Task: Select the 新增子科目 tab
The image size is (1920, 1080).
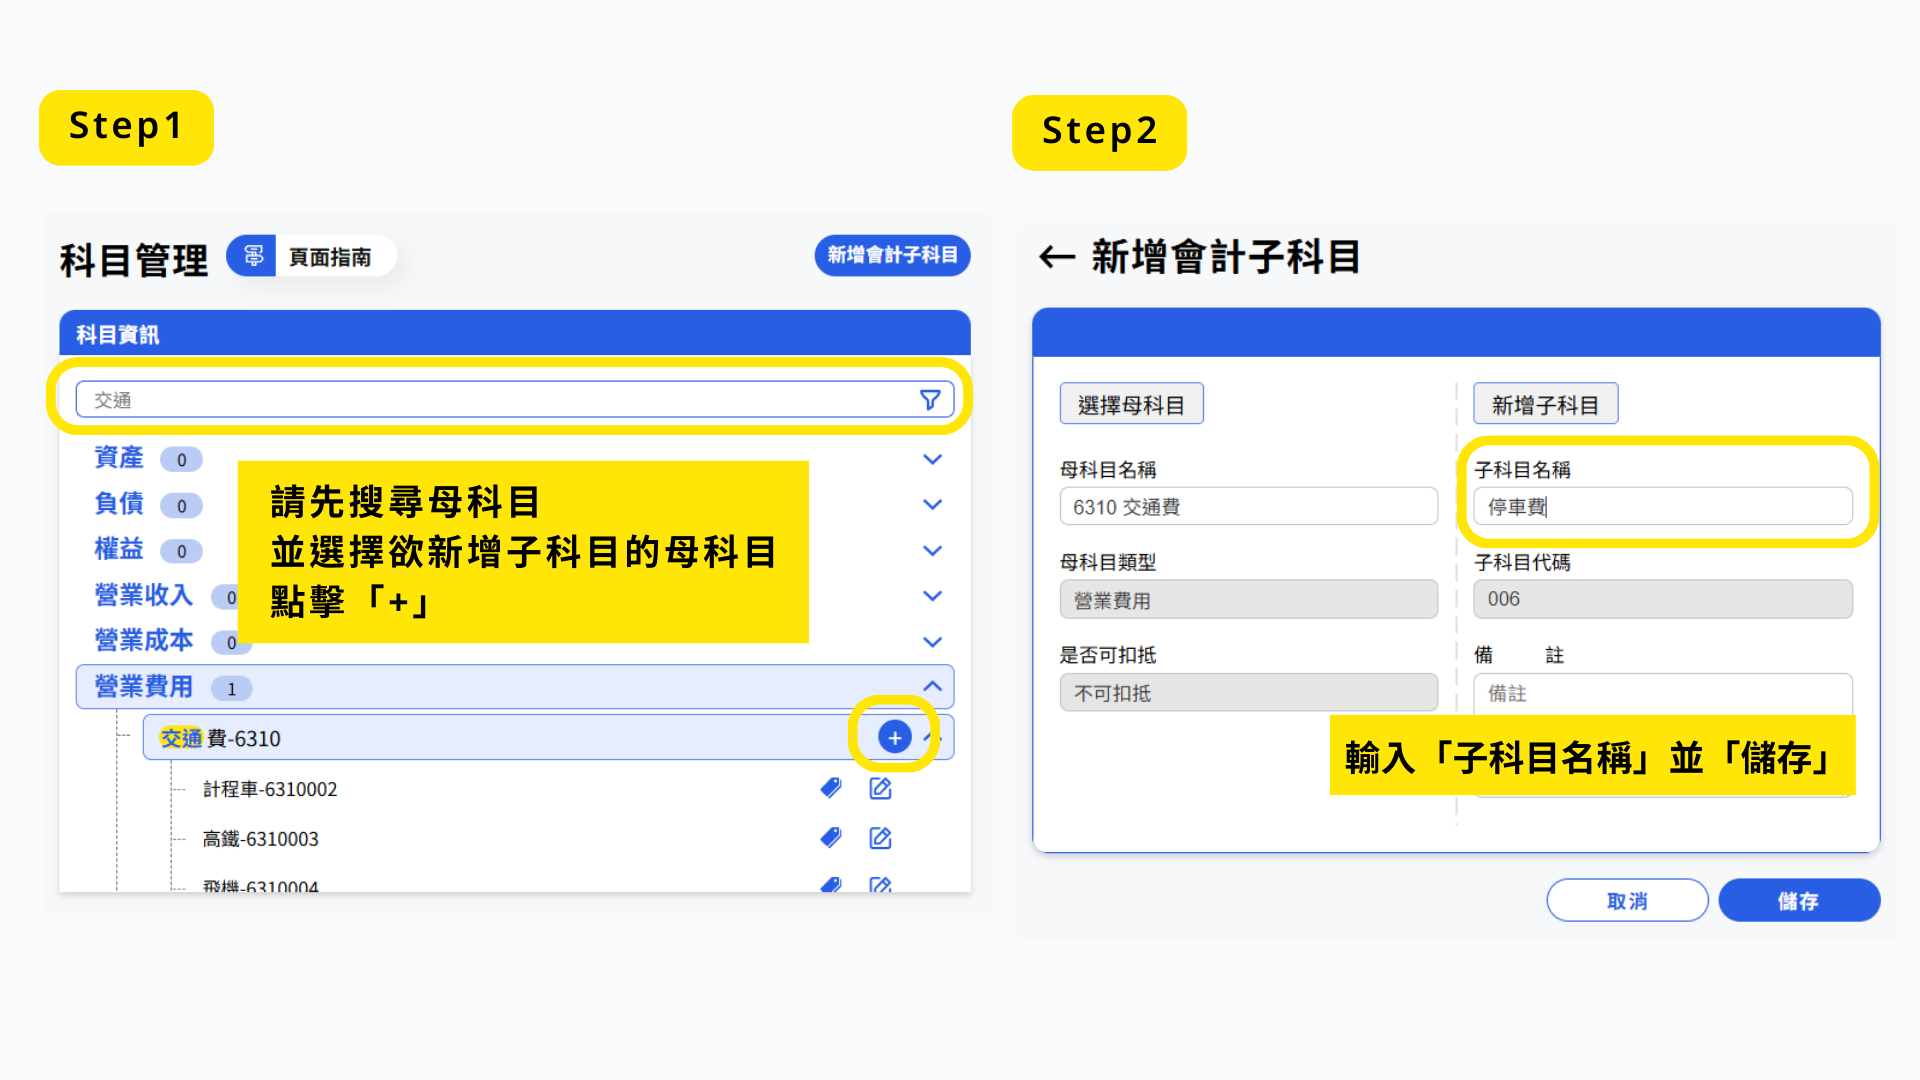Action: click(1544, 404)
